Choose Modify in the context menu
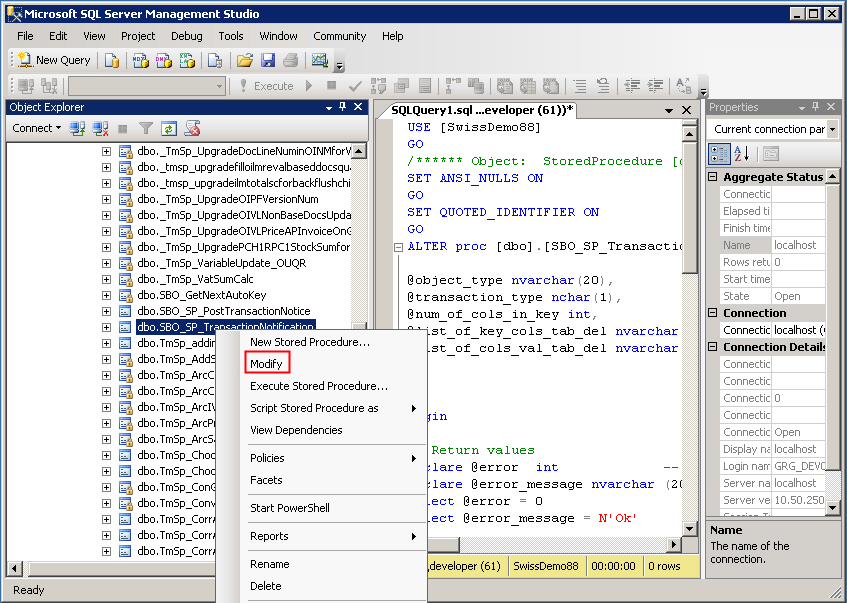 (x=267, y=364)
